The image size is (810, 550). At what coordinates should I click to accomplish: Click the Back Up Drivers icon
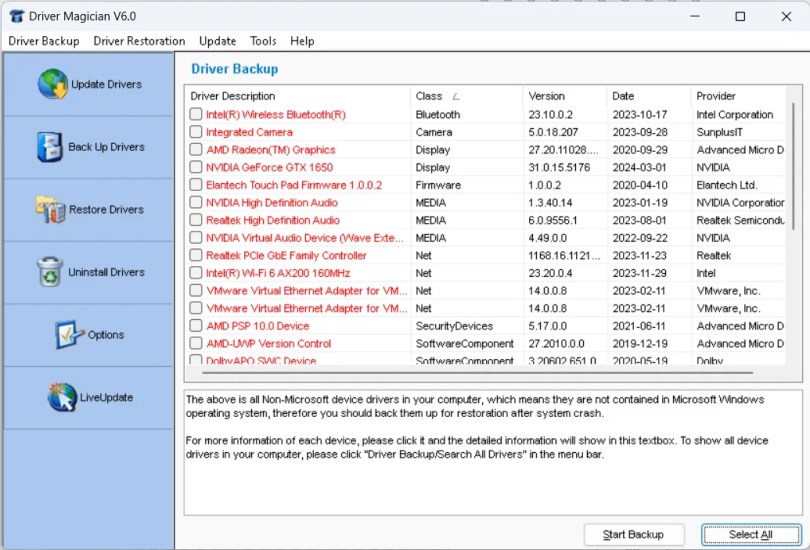[50, 147]
